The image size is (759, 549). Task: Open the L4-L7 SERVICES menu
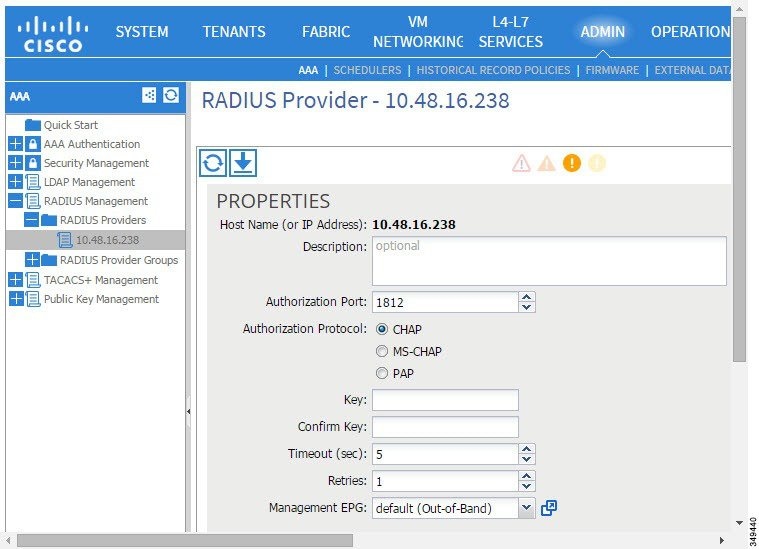click(511, 32)
